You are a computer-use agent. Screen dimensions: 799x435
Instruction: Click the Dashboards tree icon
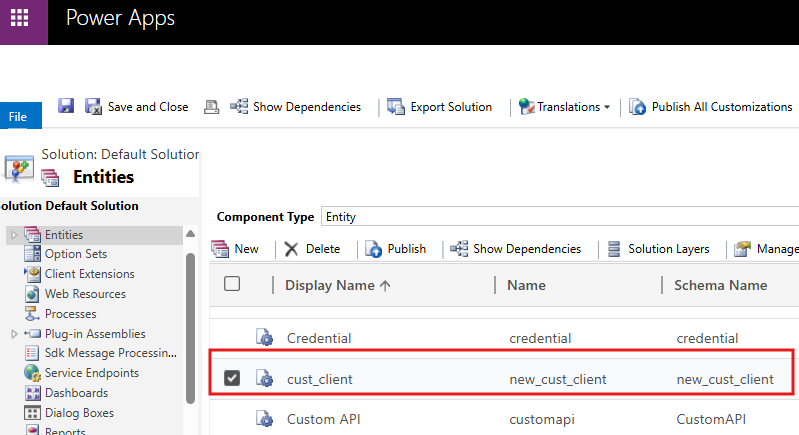coord(33,393)
